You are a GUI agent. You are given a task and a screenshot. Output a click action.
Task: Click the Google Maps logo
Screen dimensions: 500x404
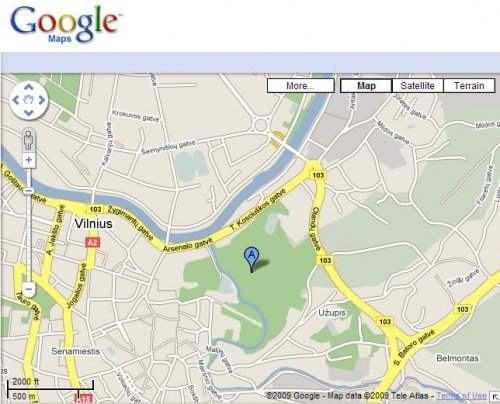coord(65,25)
